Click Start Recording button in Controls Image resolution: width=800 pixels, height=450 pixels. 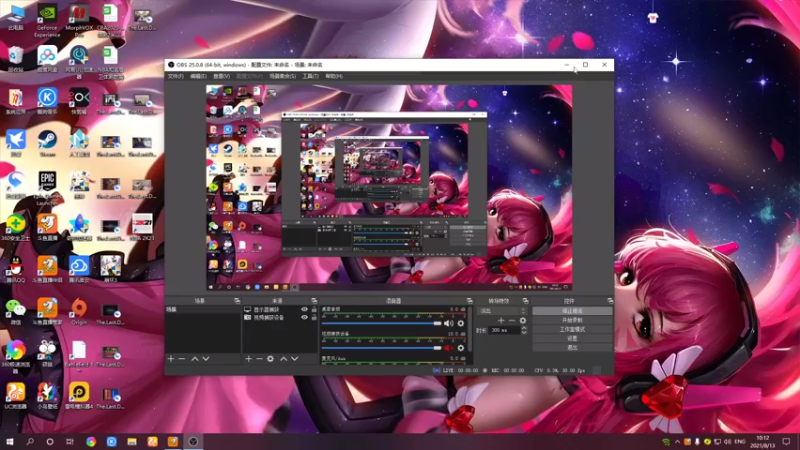pyautogui.click(x=572, y=320)
